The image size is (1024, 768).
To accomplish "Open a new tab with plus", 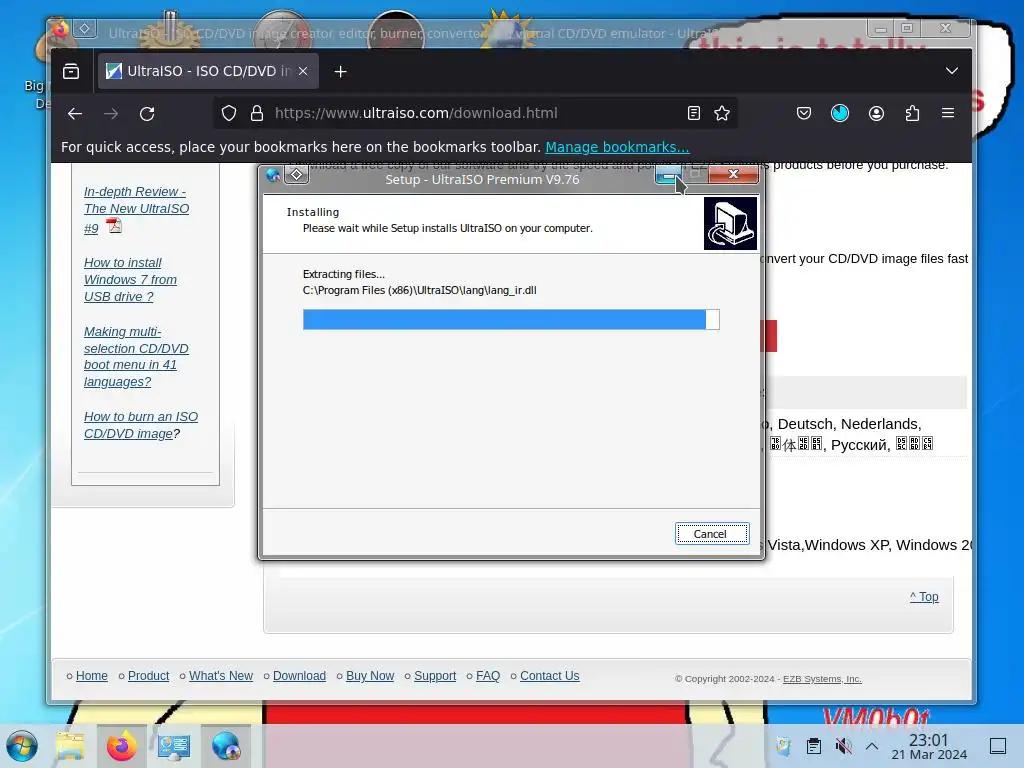I will coord(340,72).
